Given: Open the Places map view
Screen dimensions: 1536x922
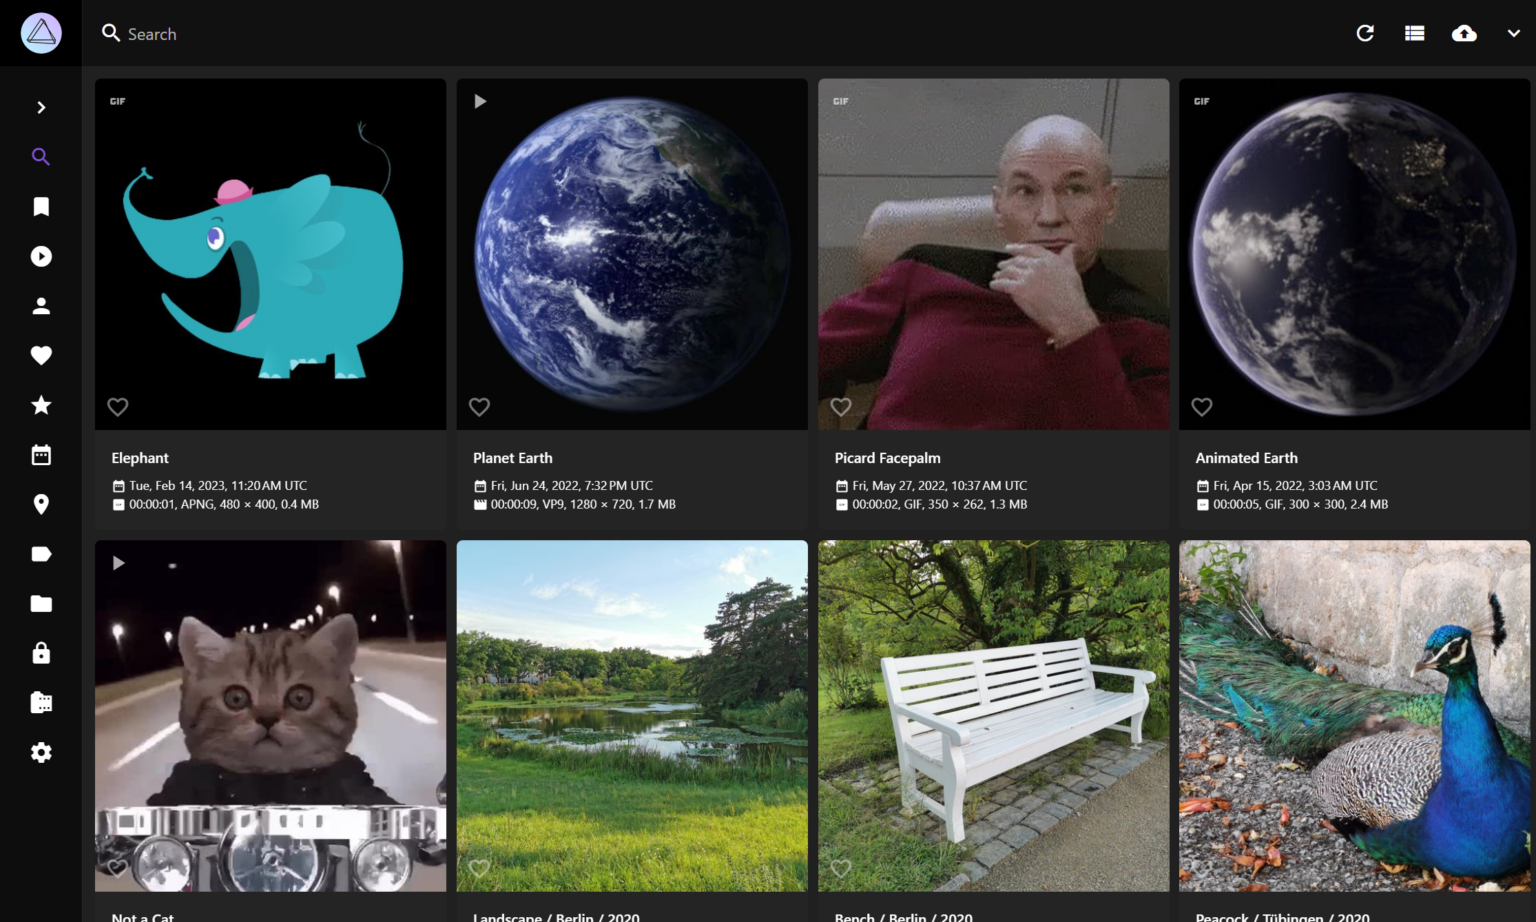Looking at the screenshot, I should [41, 504].
